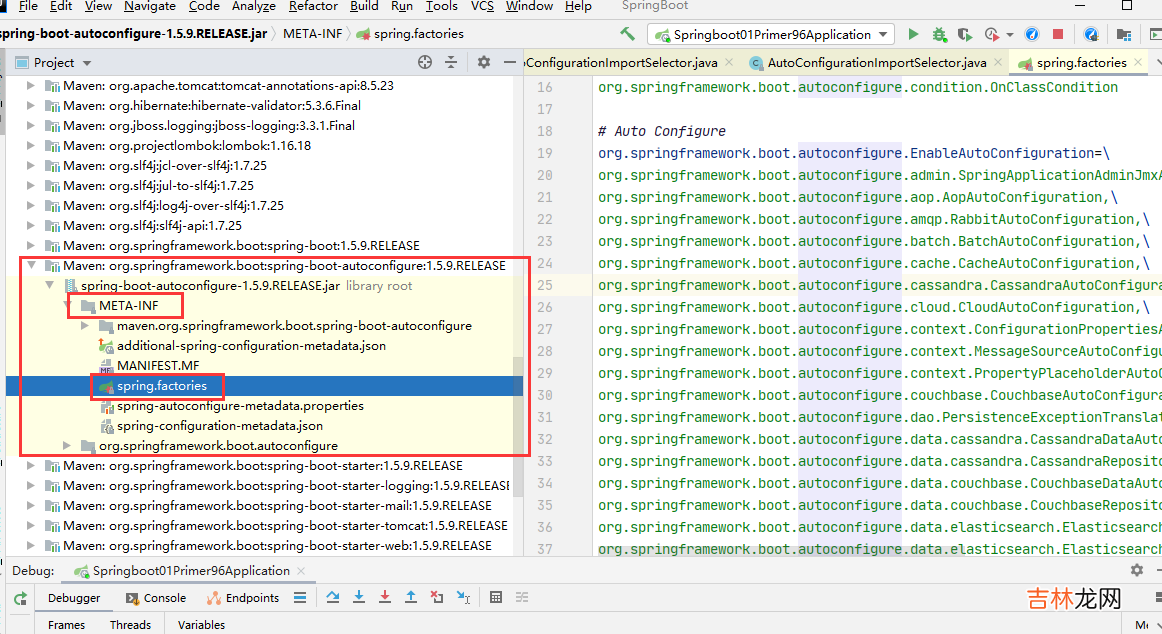Click the Rerun debug session icon
This screenshot has height=634, width=1162.
point(20,598)
